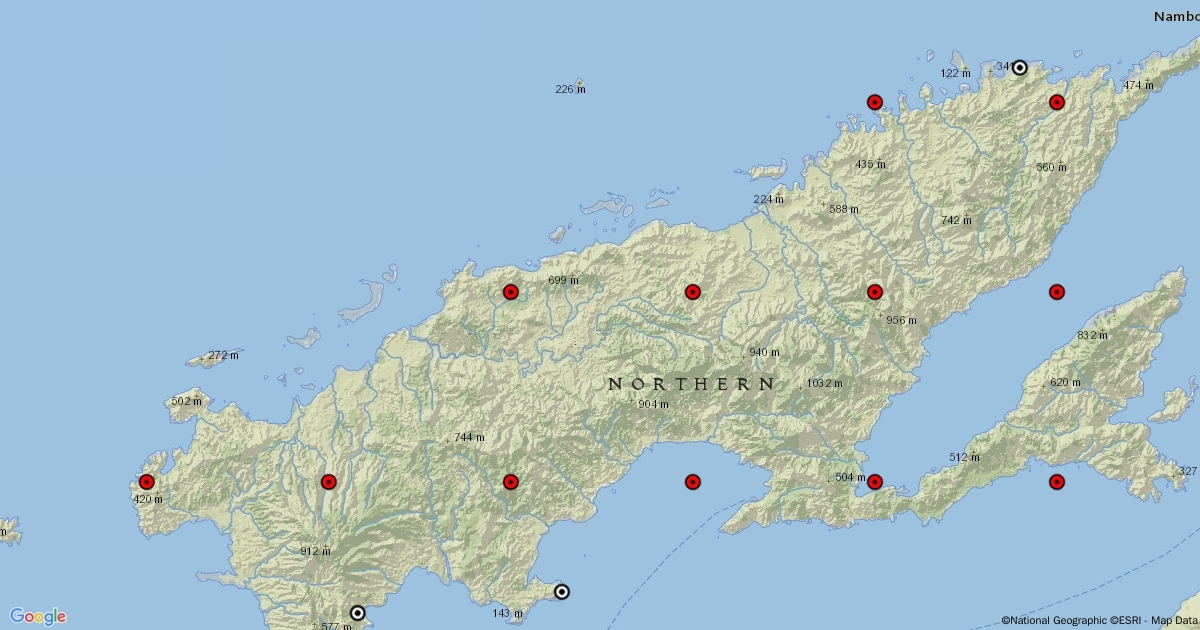Click the red marker left of the 699 m label
This screenshot has width=1200, height=630.
[x=511, y=292]
